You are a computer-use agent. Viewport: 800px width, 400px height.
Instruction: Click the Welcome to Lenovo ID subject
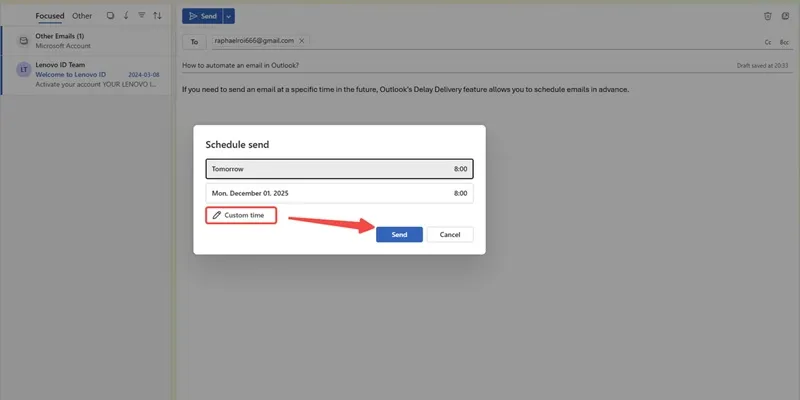coord(70,74)
